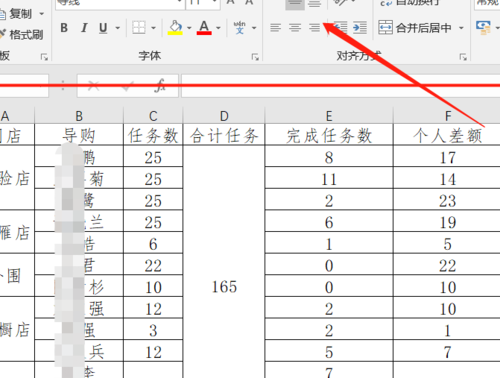500x378 pixels.
Task: Open underline style dropdown arrow
Action: (x=117, y=28)
